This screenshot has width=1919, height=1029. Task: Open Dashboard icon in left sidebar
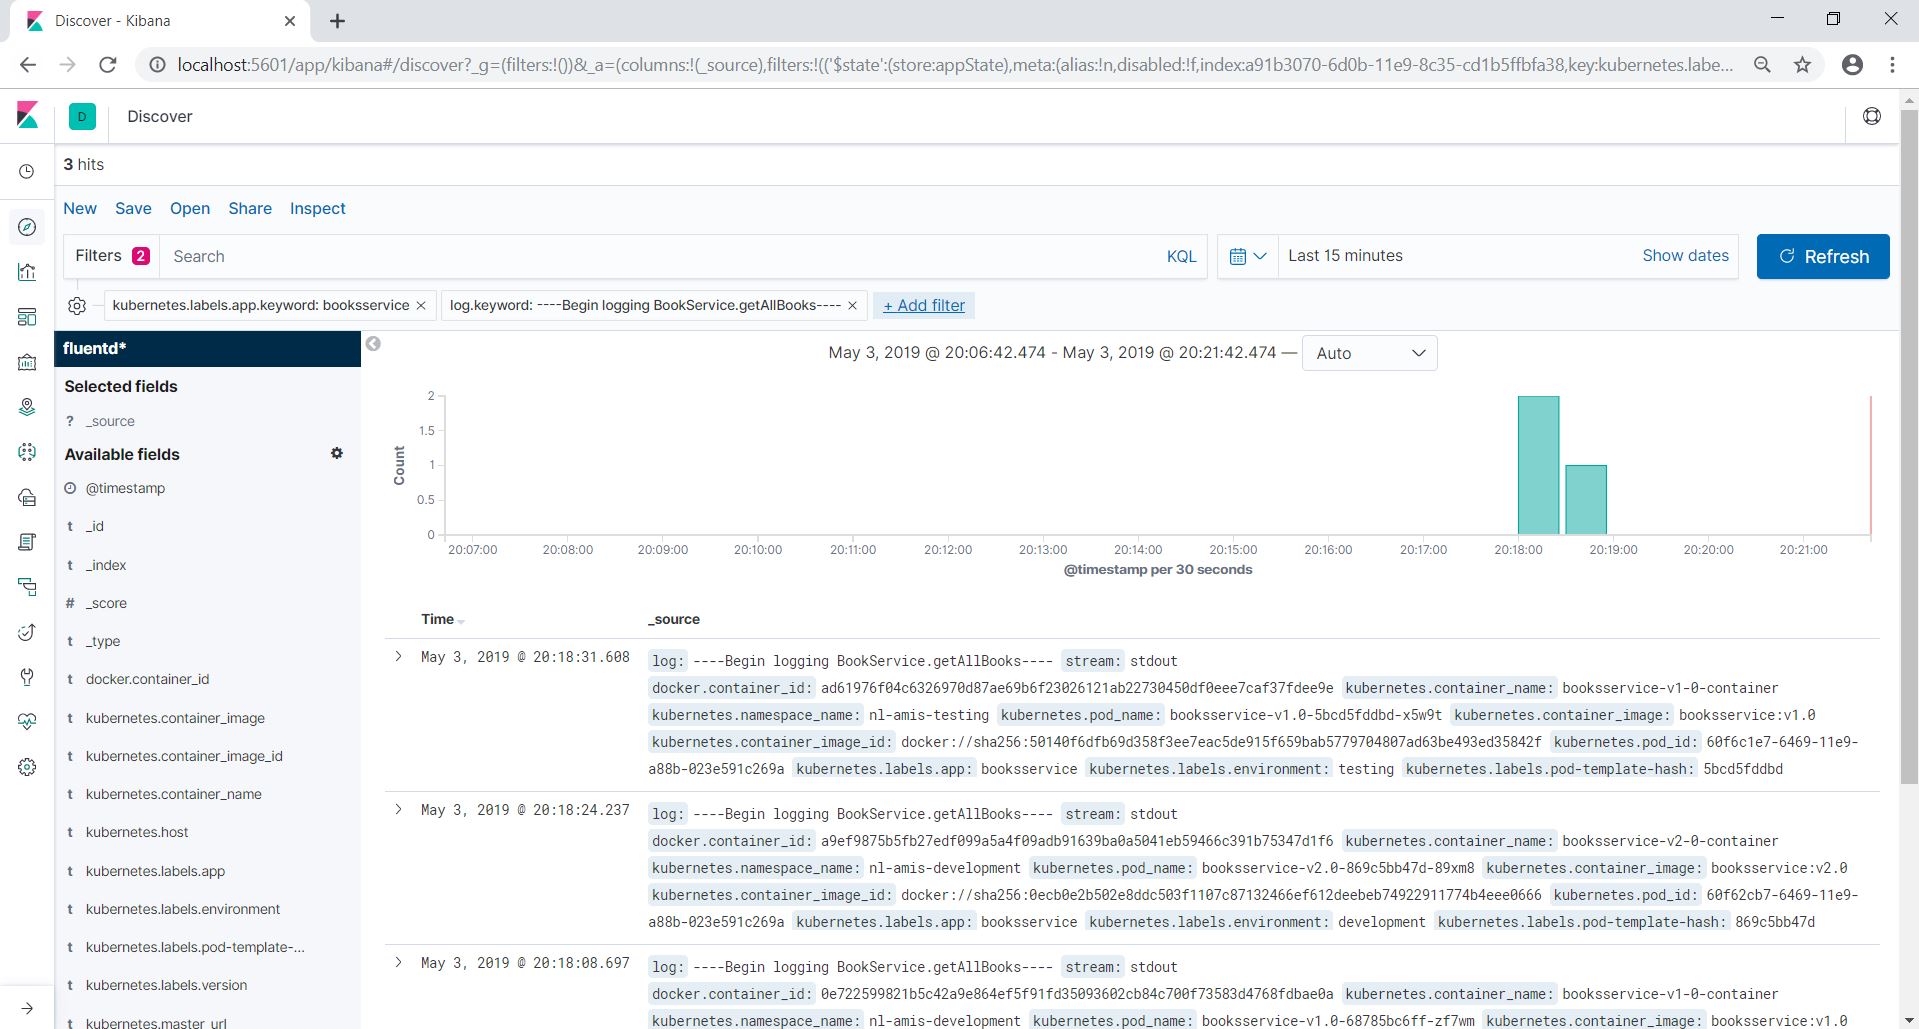27,317
